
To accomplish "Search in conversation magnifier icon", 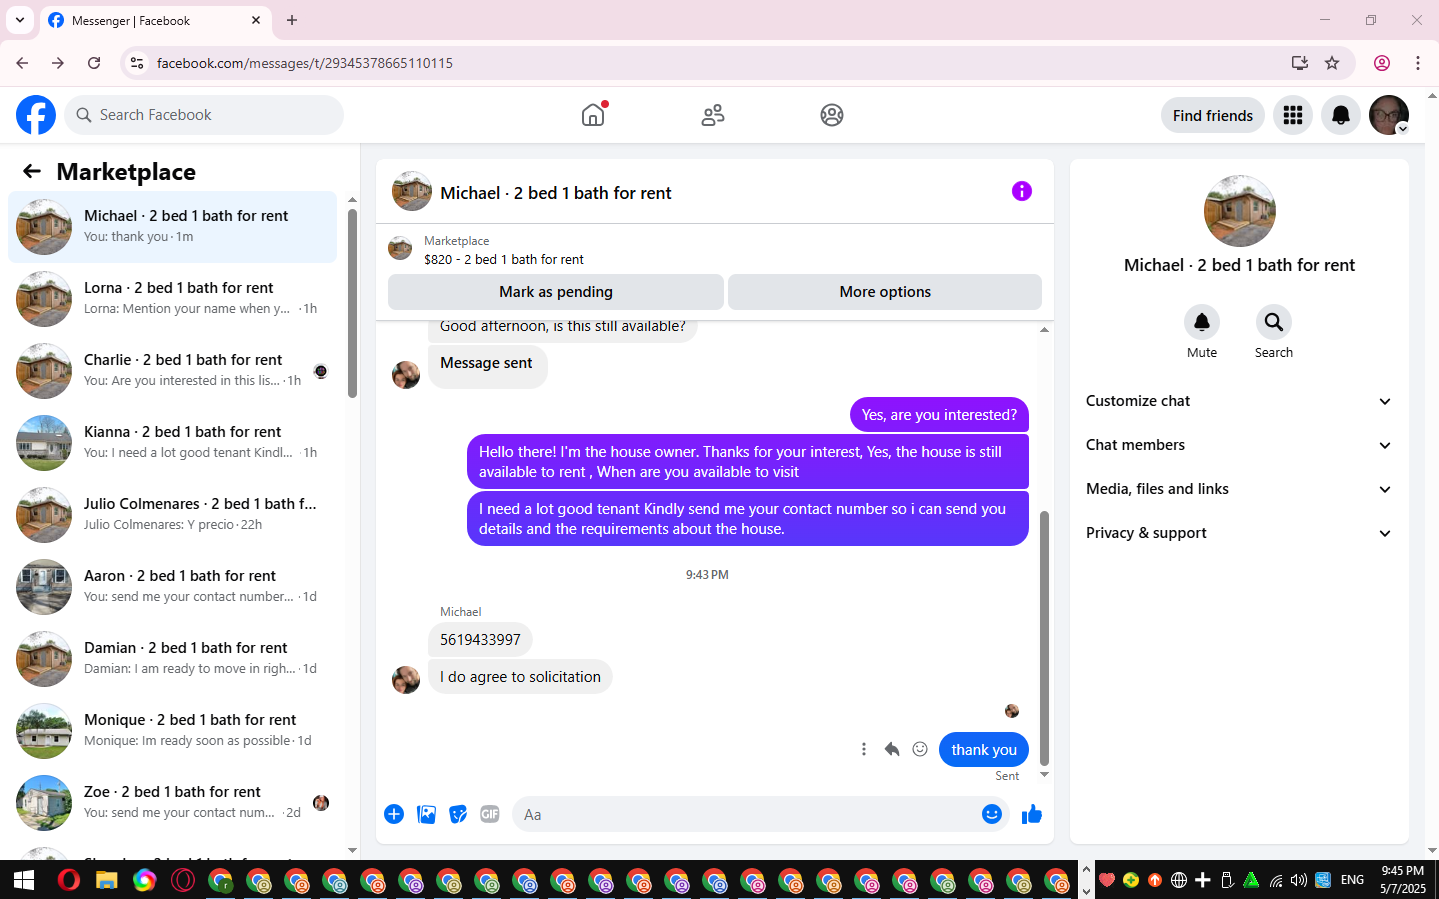I will point(1273,322).
